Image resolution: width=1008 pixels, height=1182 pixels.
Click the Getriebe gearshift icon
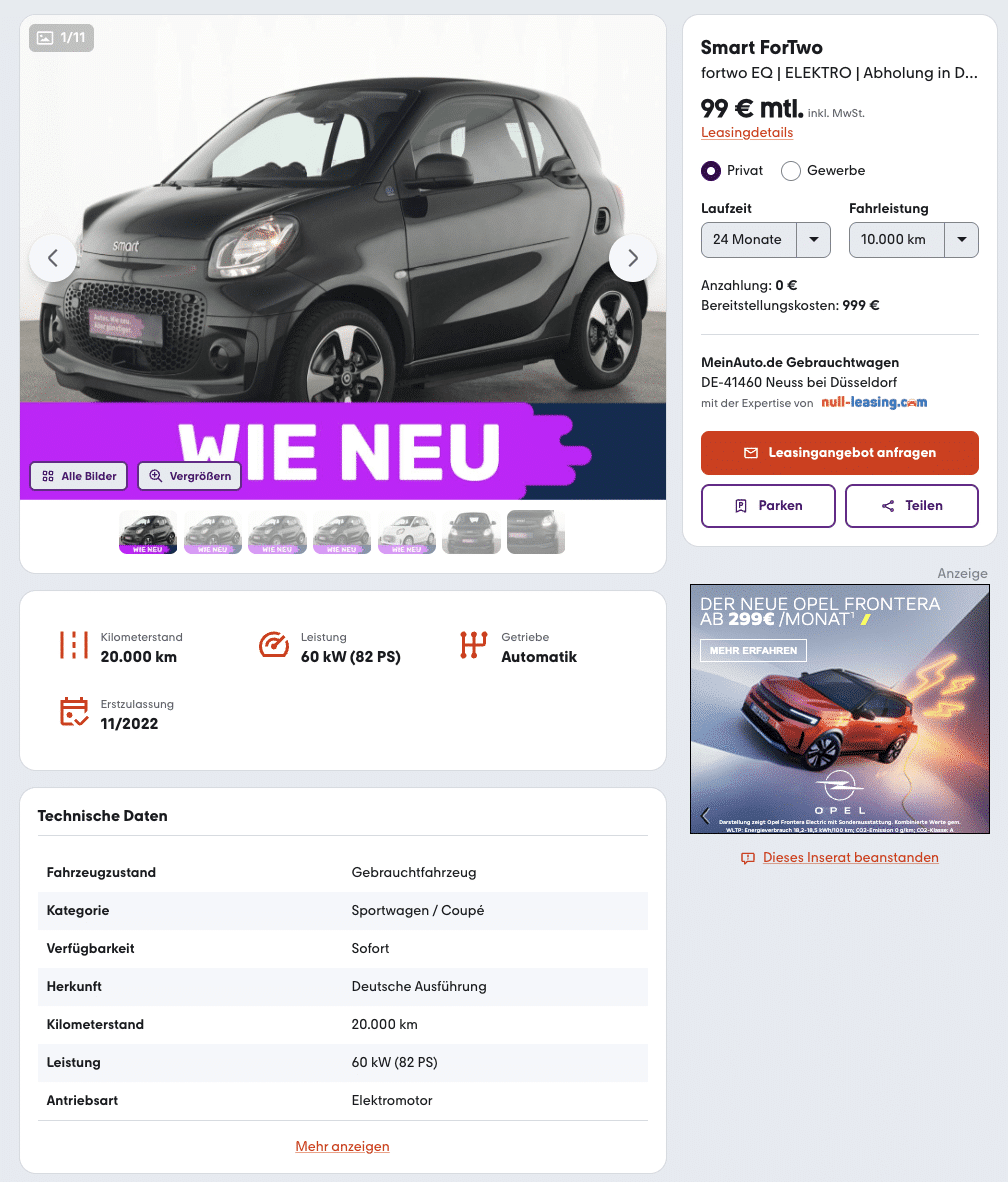tap(473, 645)
